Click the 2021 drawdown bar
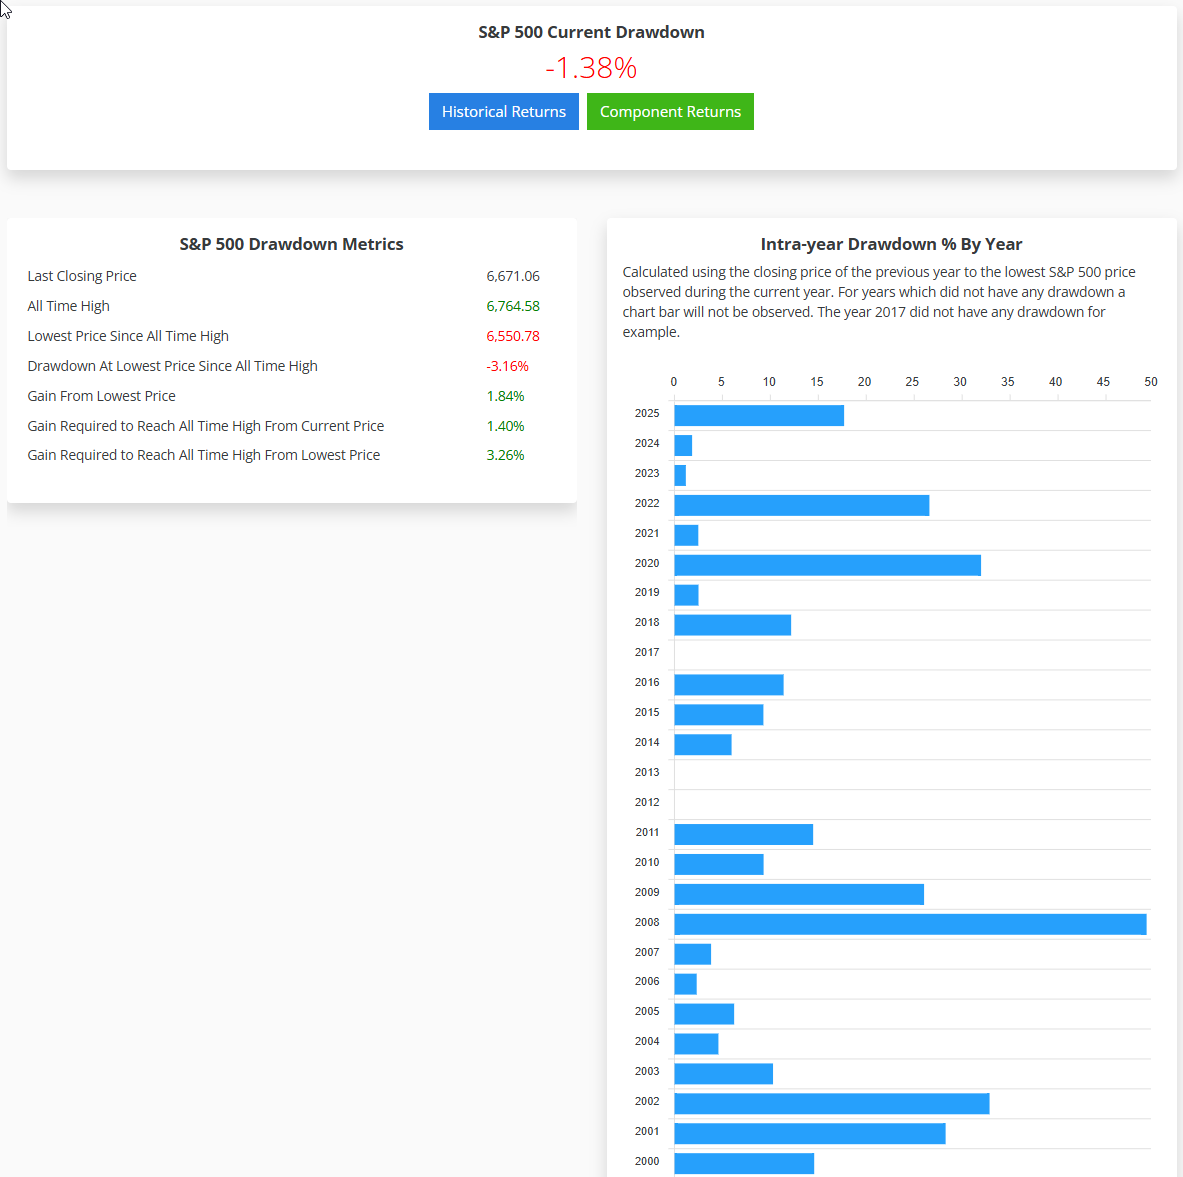Image resolution: width=1183 pixels, height=1177 pixels. click(686, 535)
